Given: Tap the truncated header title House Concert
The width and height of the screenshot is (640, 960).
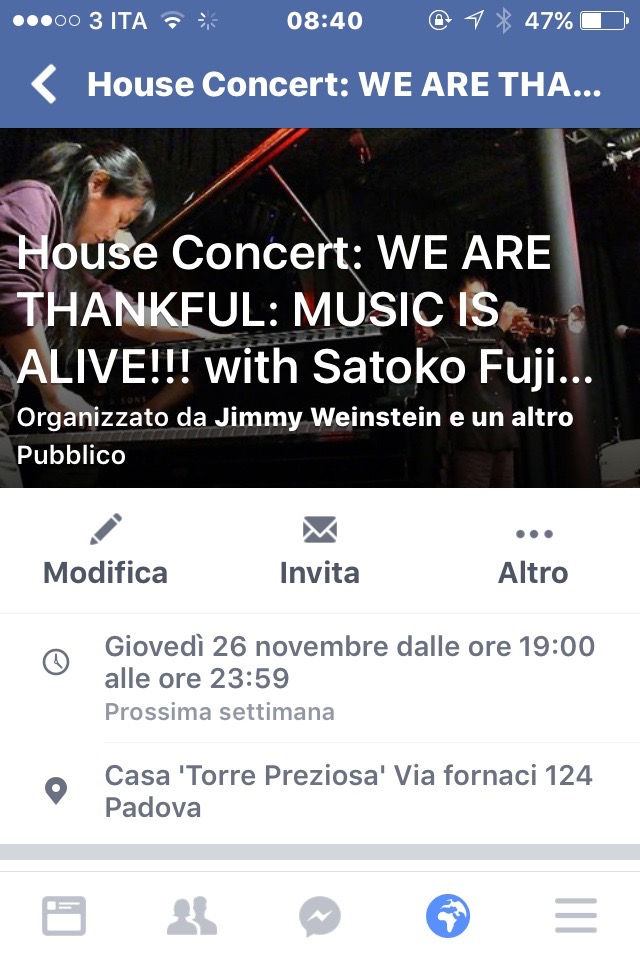Looking at the screenshot, I should click(344, 84).
